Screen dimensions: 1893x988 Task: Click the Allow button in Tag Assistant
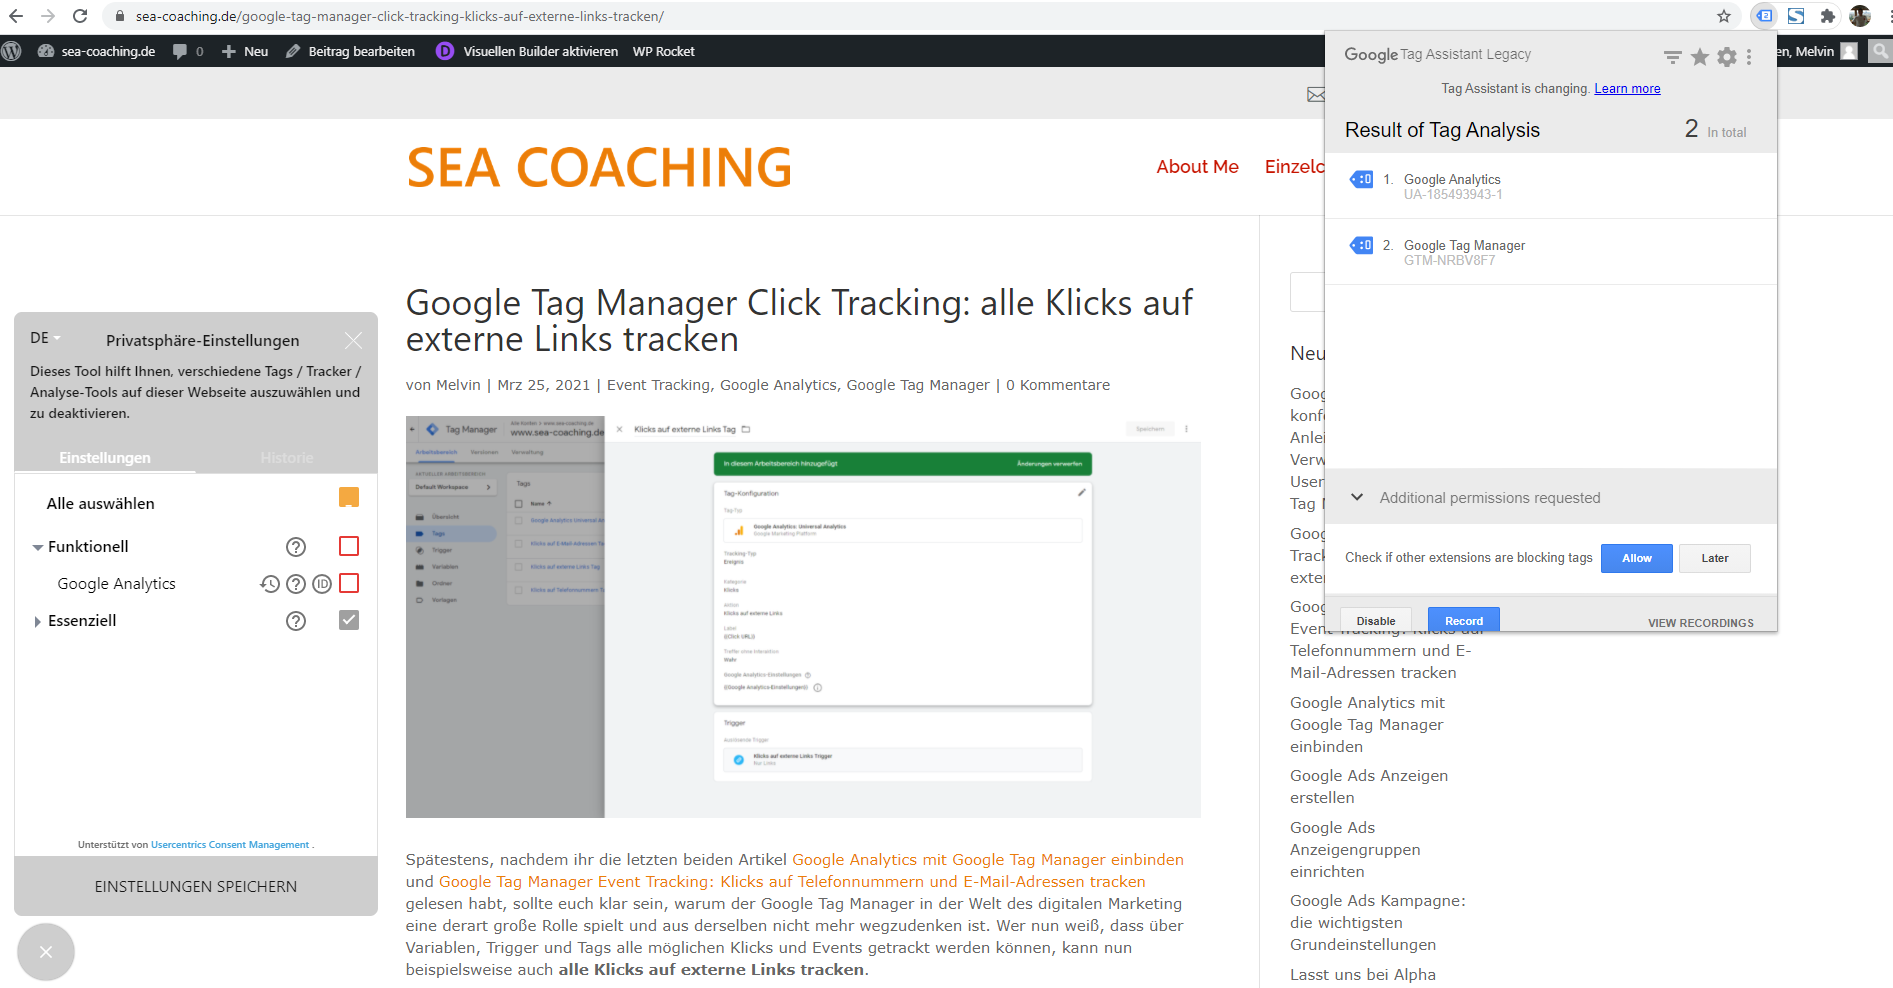(1636, 558)
